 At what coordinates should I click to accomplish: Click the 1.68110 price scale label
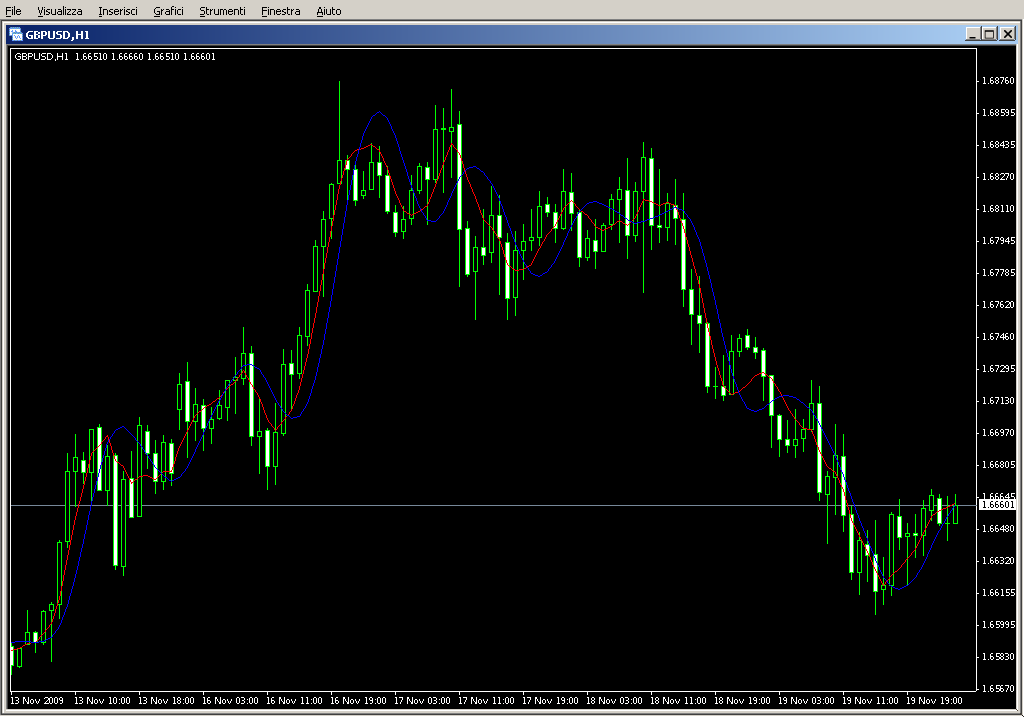pyautogui.click(x=999, y=209)
